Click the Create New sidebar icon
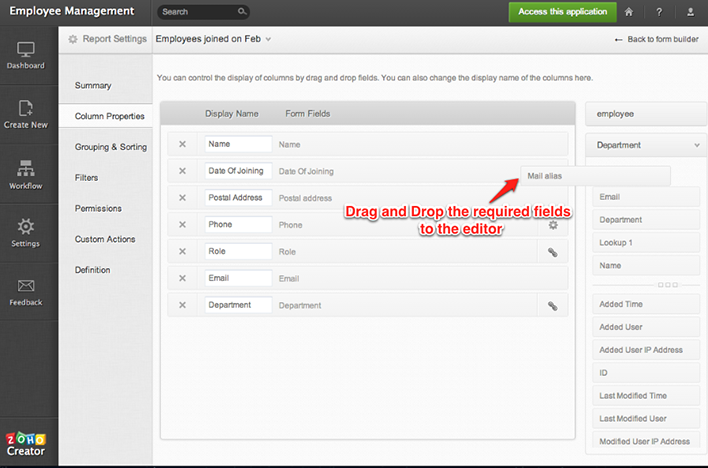Screen dimensions: 708x468 point(26,113)
